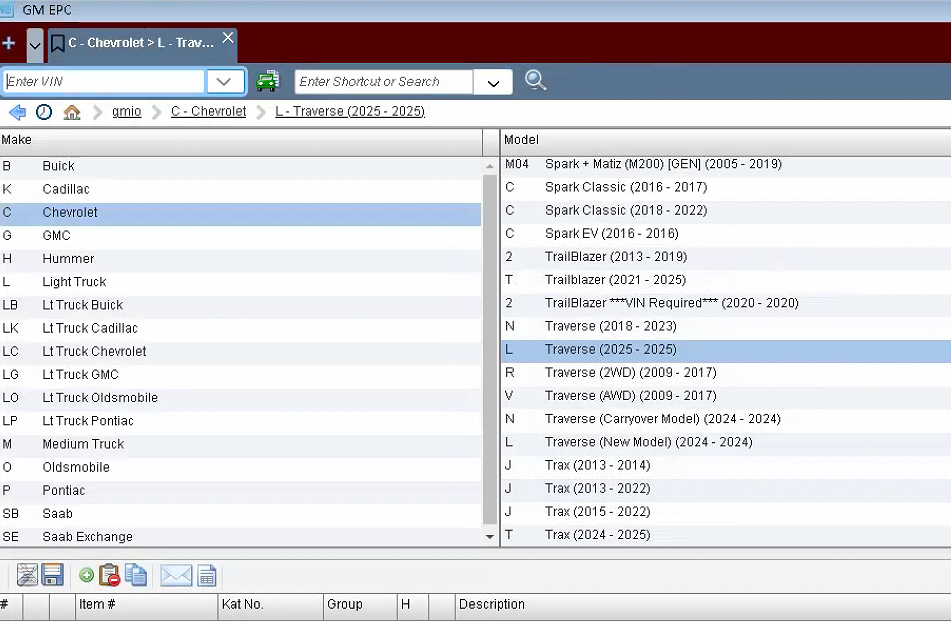The width and height of the screenshot is (951, 621).
Task: Click the clipboard remove item icon
Action: tap(110, 576)
